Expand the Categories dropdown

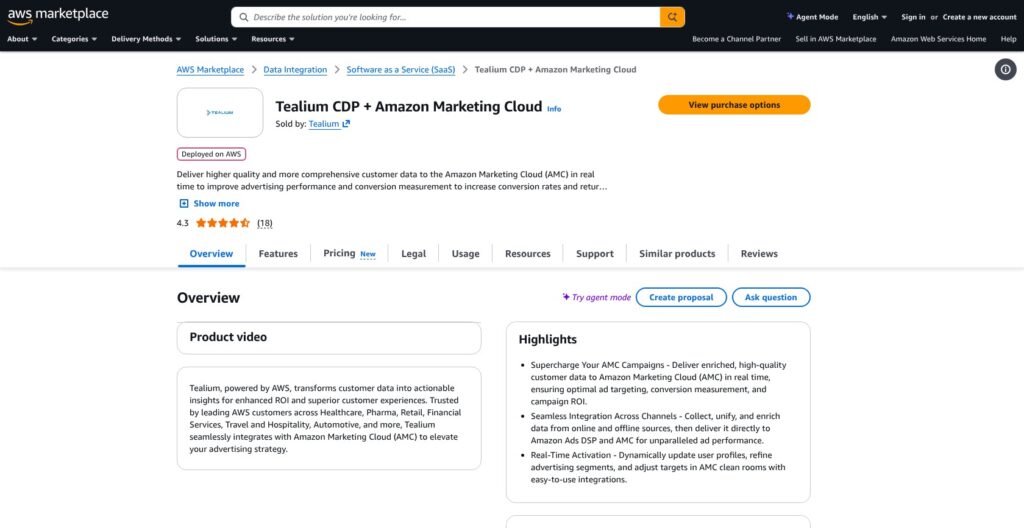[x=74, y=39]
